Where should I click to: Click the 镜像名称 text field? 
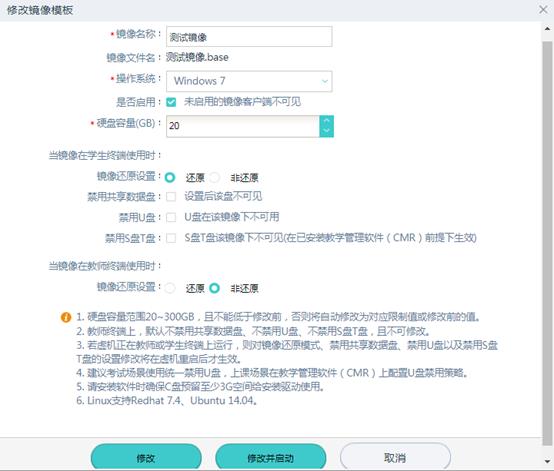click(249, 36)
